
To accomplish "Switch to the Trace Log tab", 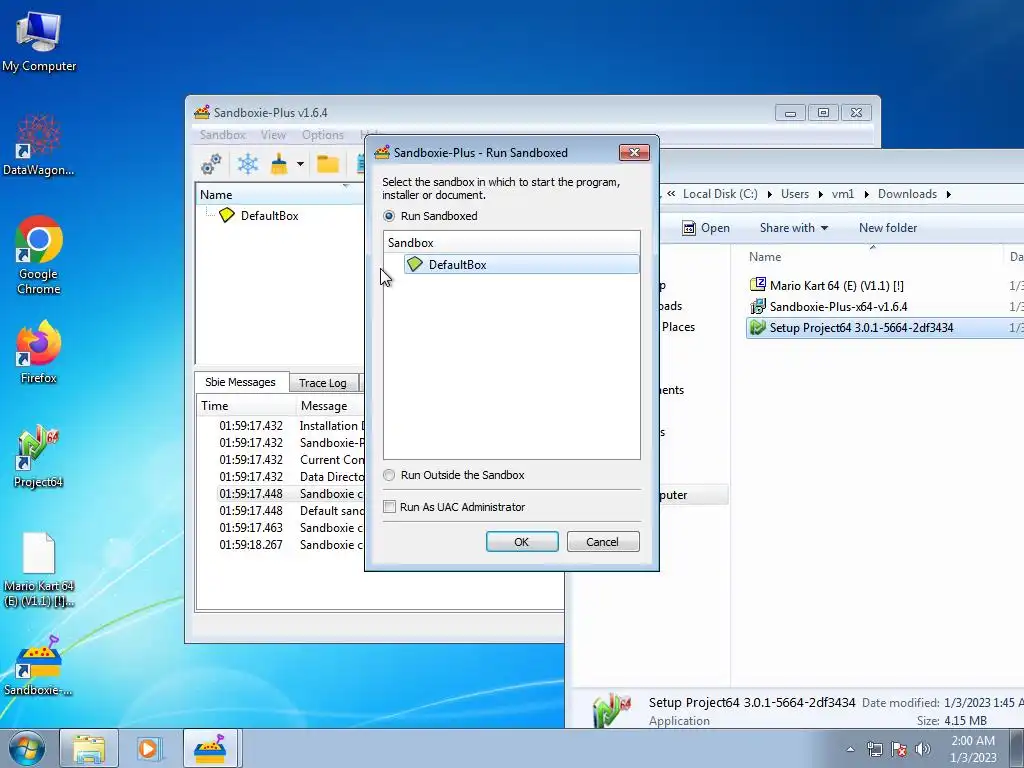I will 323,383.
